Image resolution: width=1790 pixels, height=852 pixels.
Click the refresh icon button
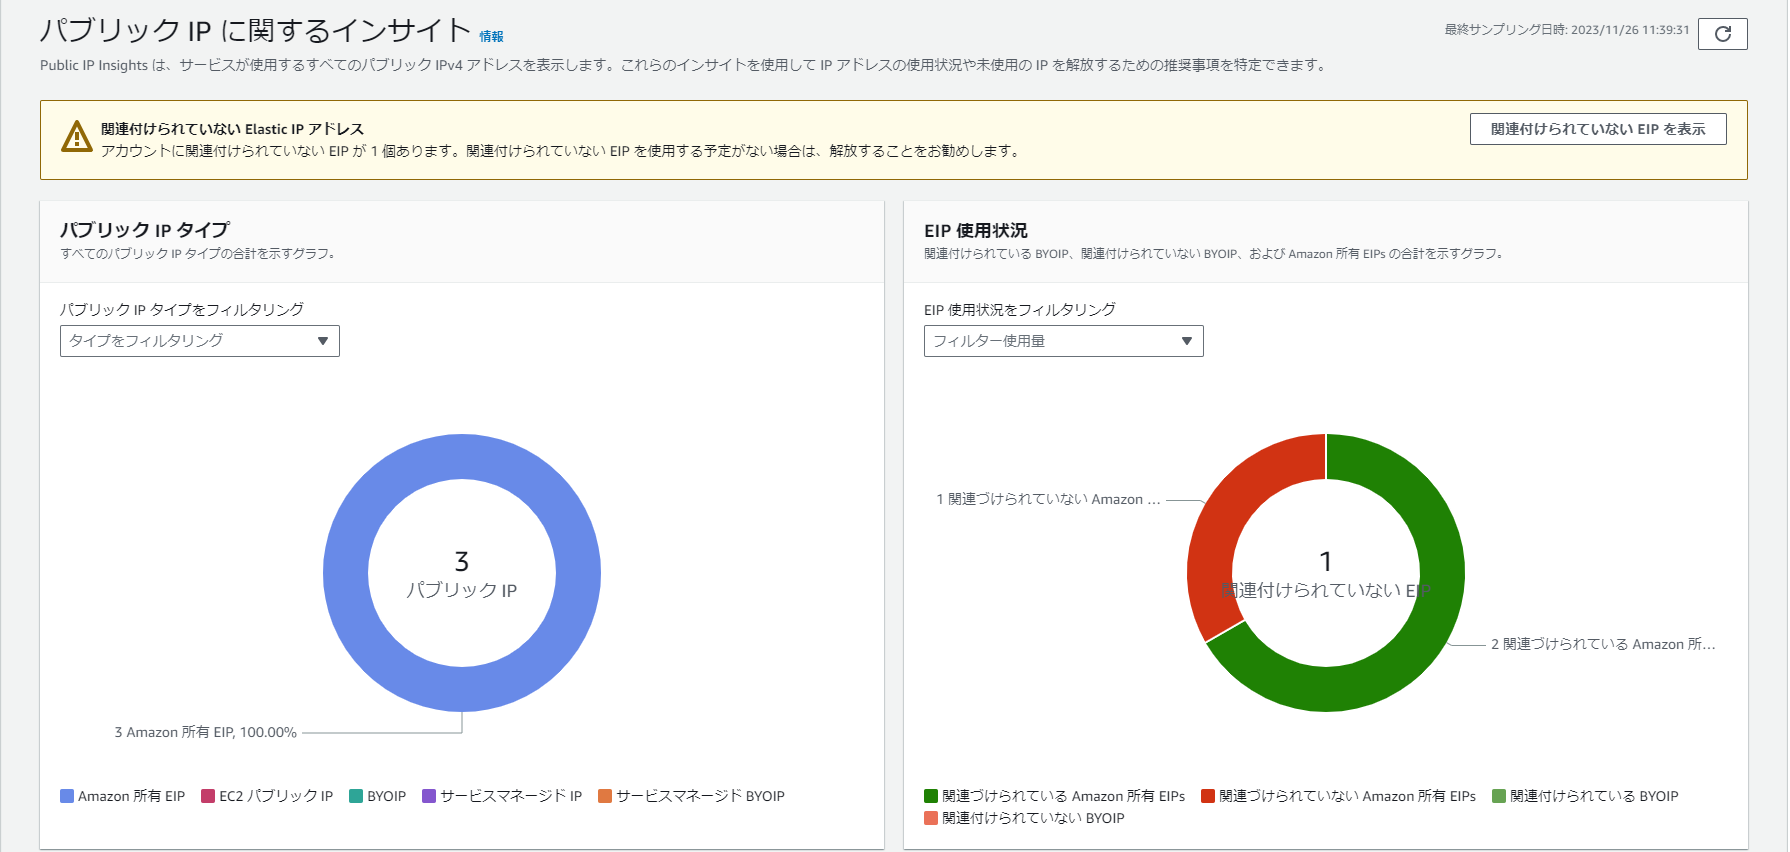tap(1722, 34)
